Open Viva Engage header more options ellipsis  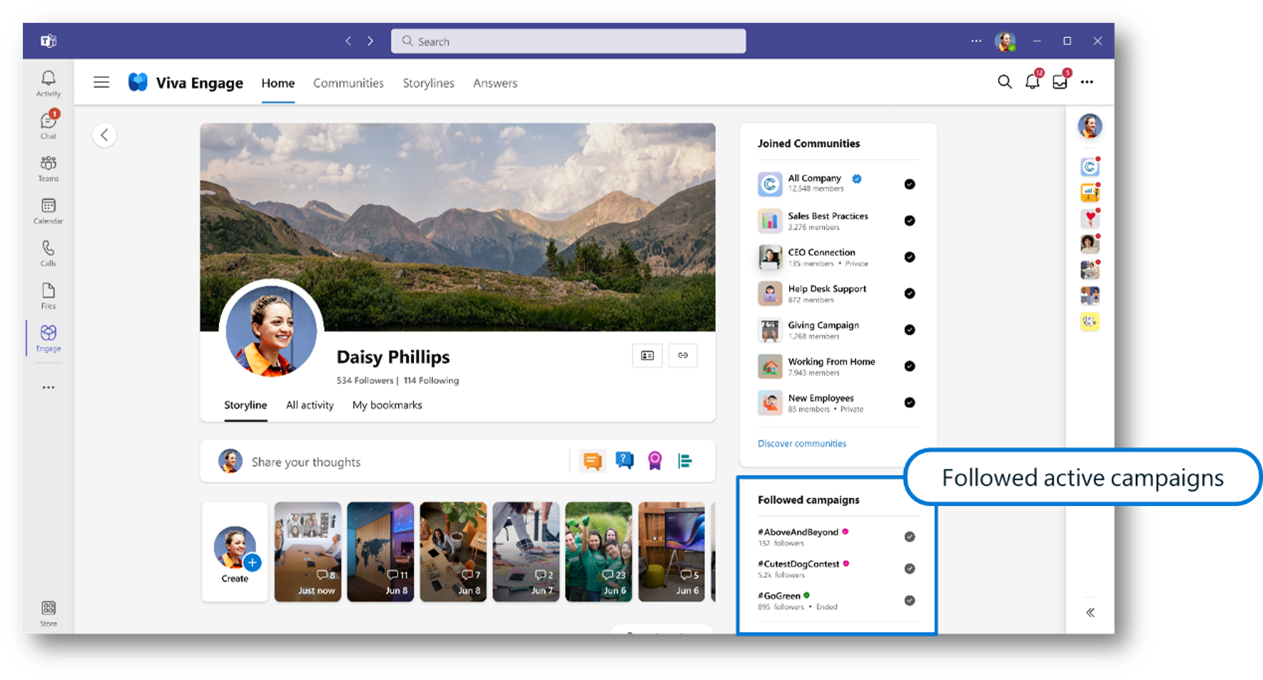click(1087, 82)
